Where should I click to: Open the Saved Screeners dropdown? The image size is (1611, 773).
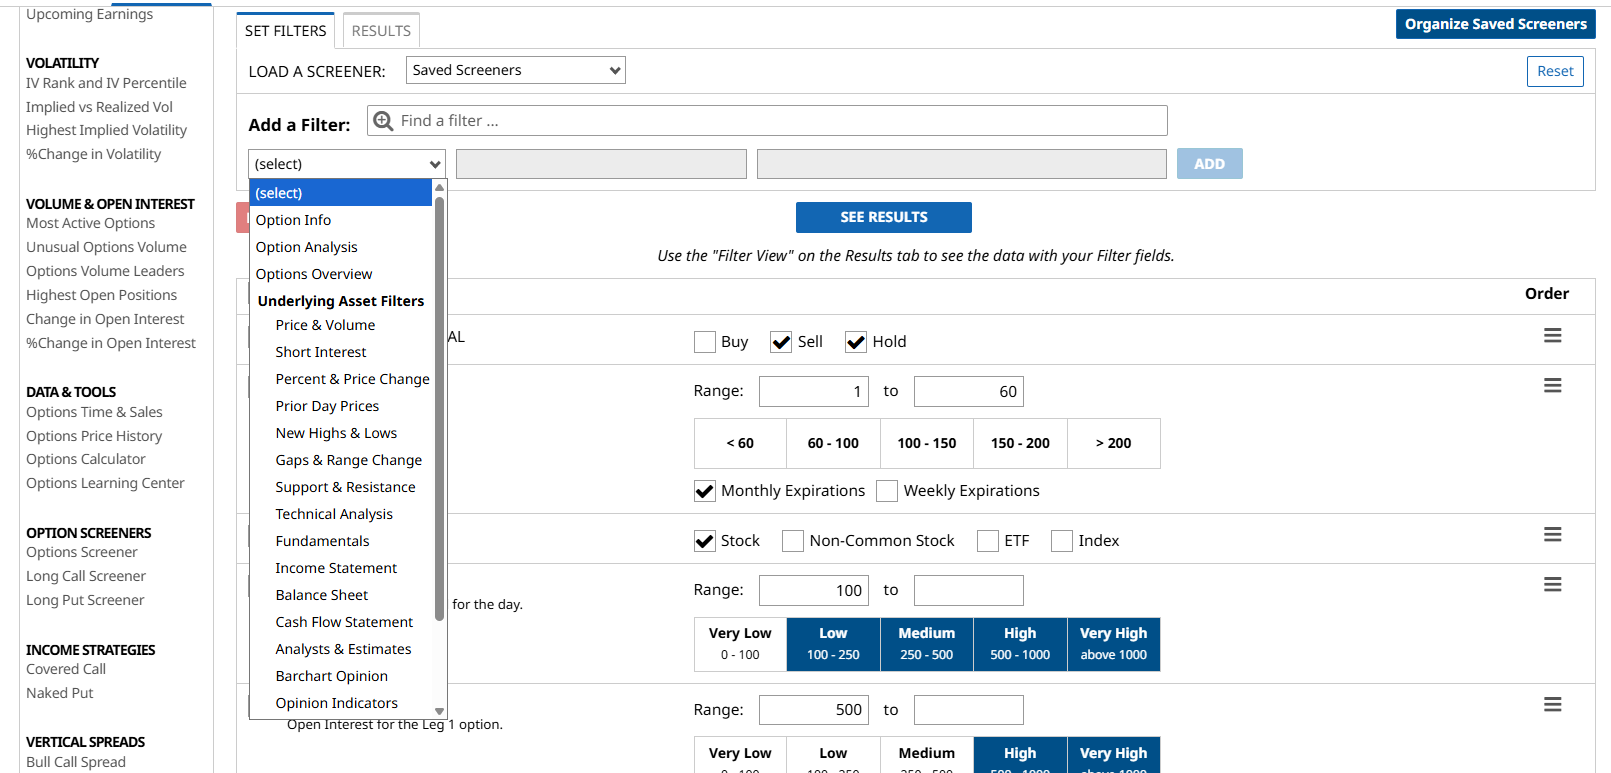[x=515, y=70]
